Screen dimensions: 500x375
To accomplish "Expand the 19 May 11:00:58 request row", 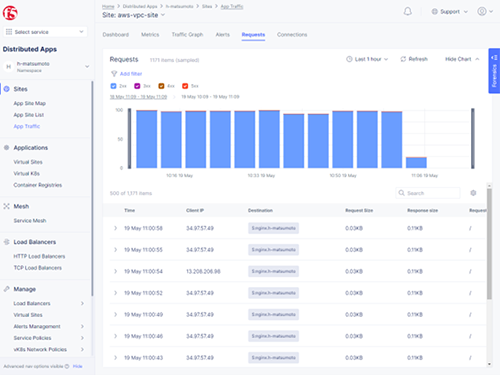I will [x=115, y=228].
